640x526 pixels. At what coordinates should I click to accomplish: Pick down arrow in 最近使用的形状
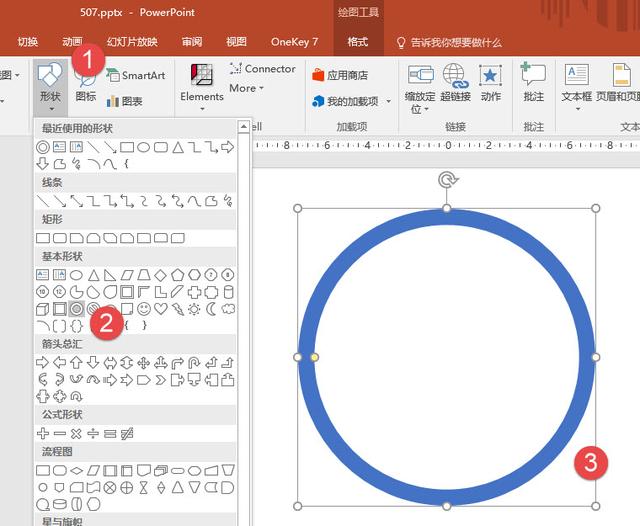(x=43, y=164)
